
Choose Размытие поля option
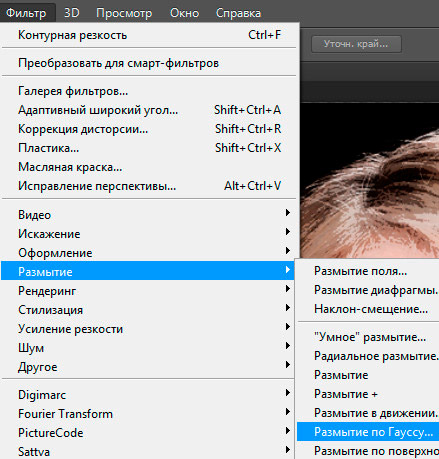[368, 271]
